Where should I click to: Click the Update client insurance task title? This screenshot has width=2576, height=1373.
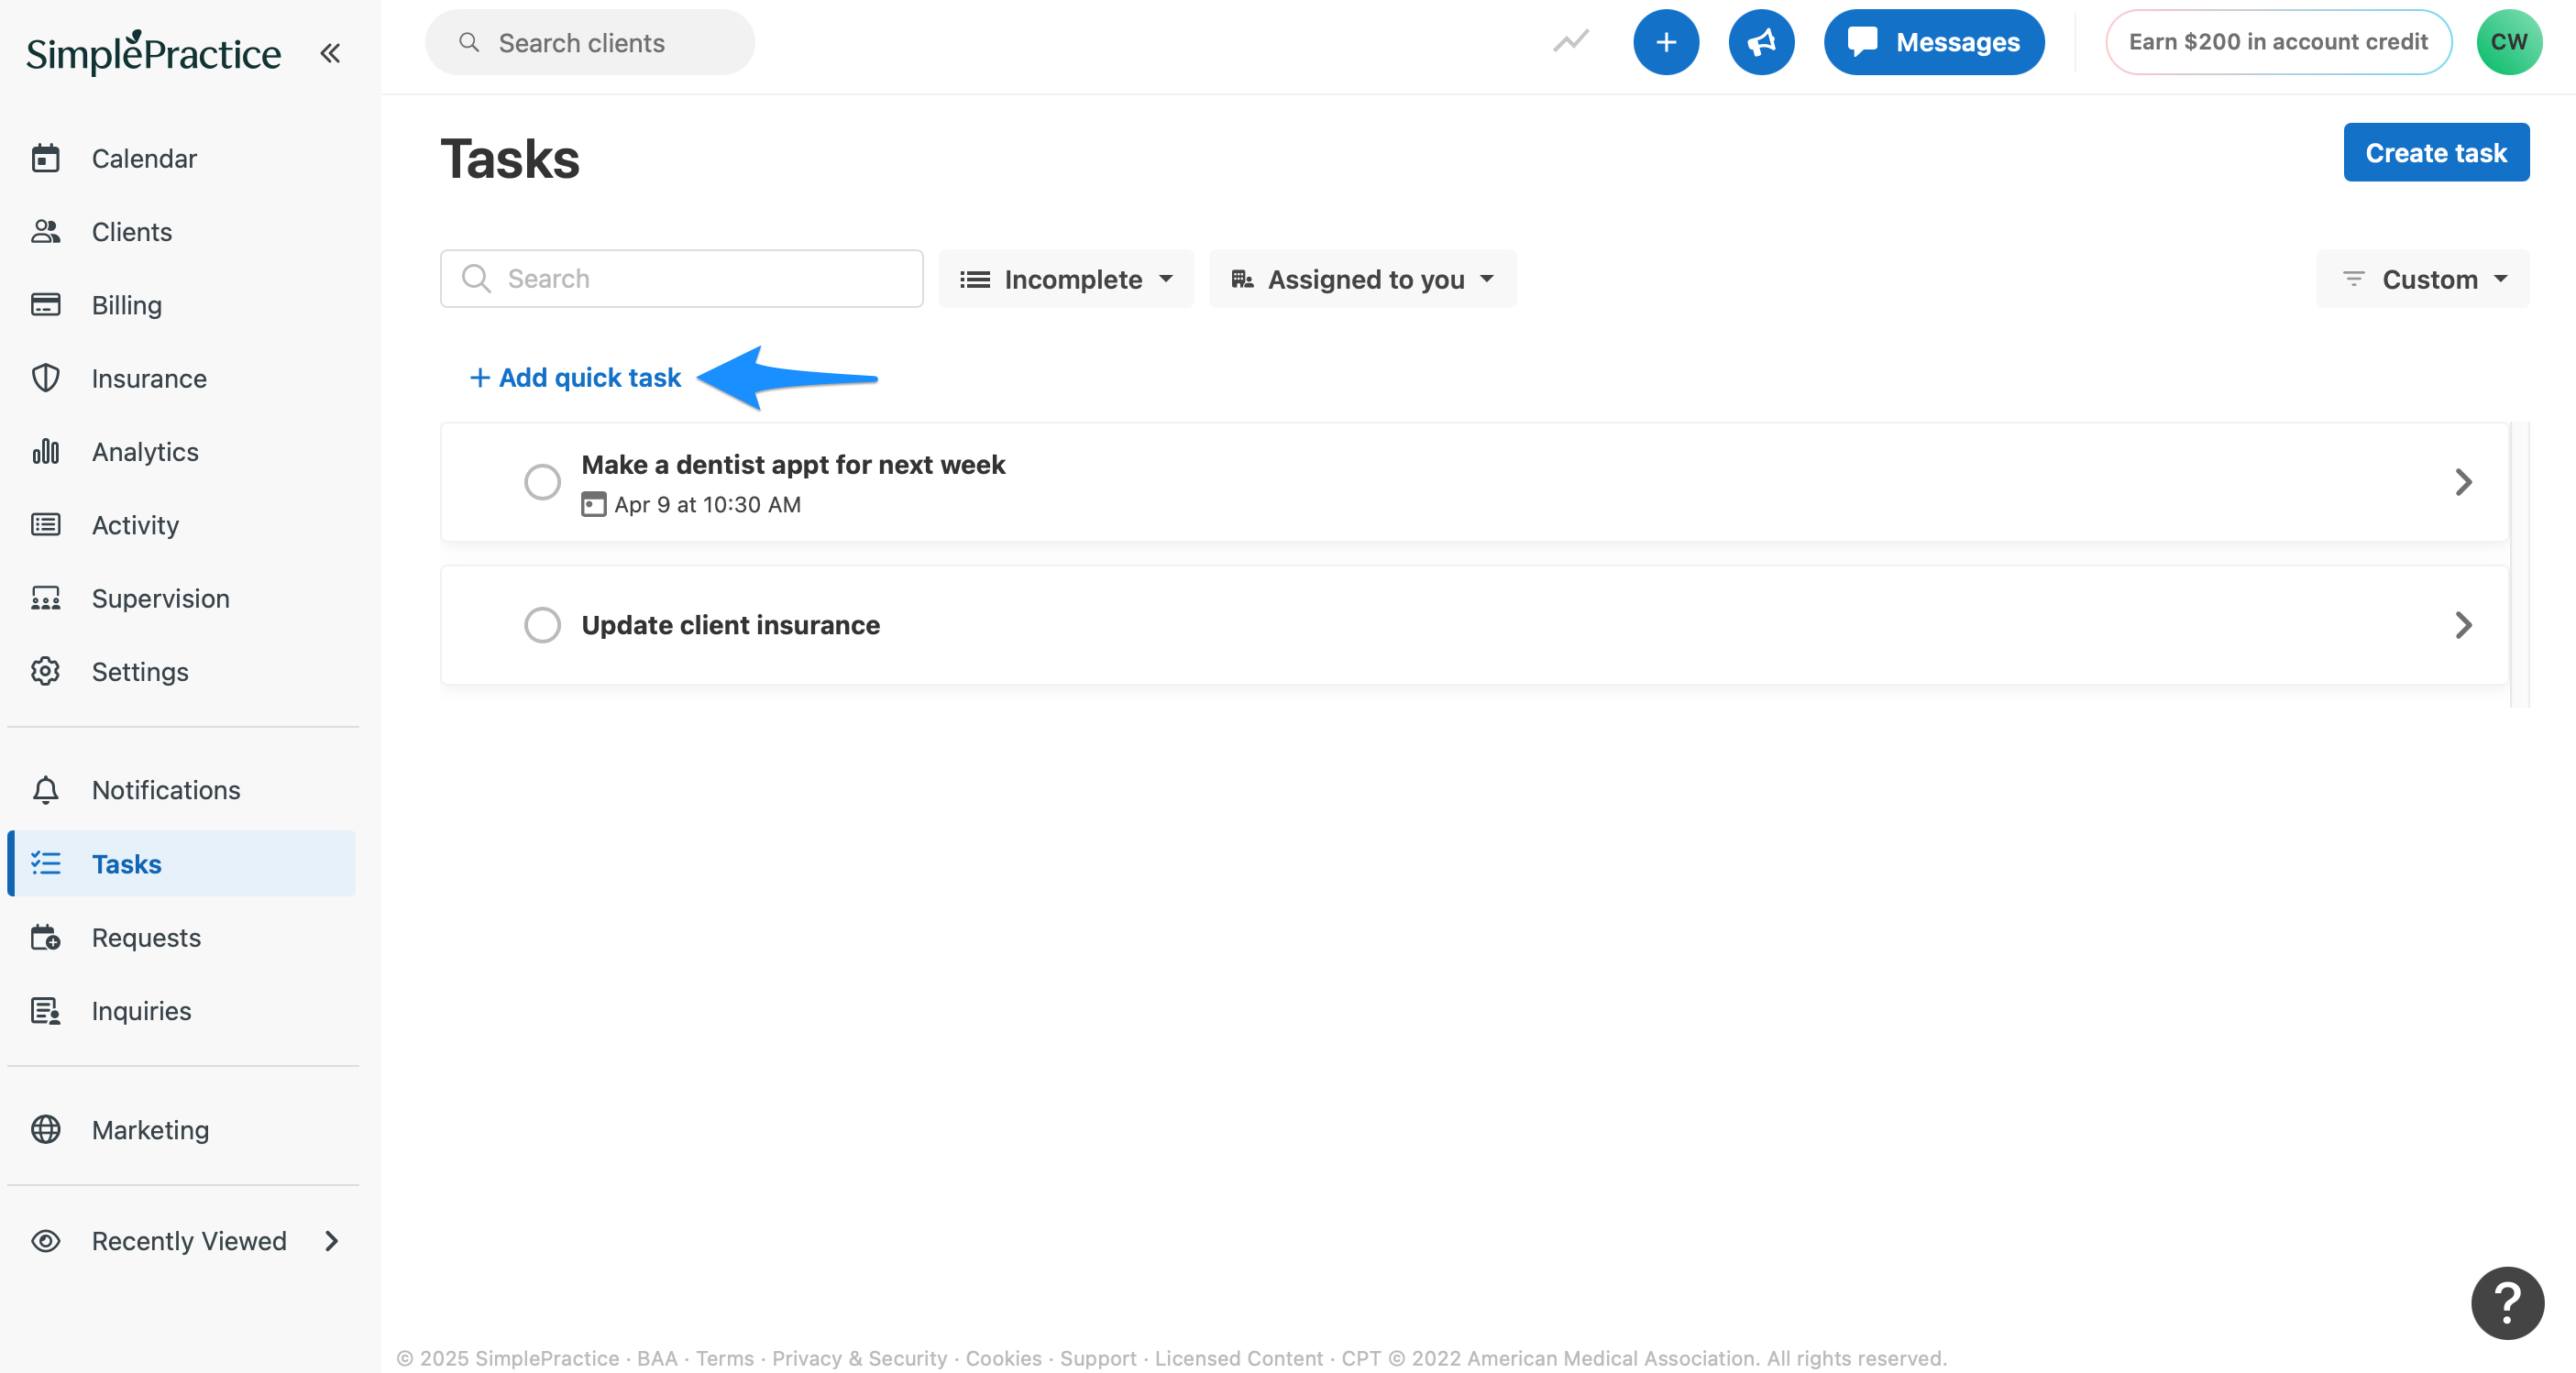pos(730,625)
